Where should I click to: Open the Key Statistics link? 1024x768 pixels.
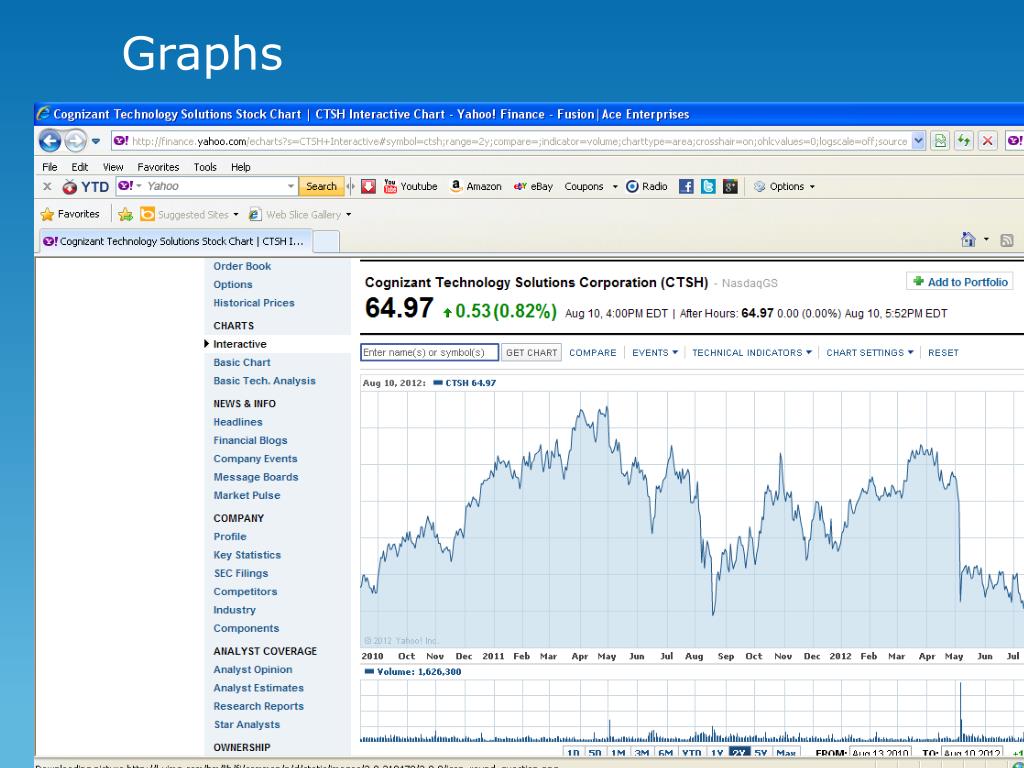247,555
